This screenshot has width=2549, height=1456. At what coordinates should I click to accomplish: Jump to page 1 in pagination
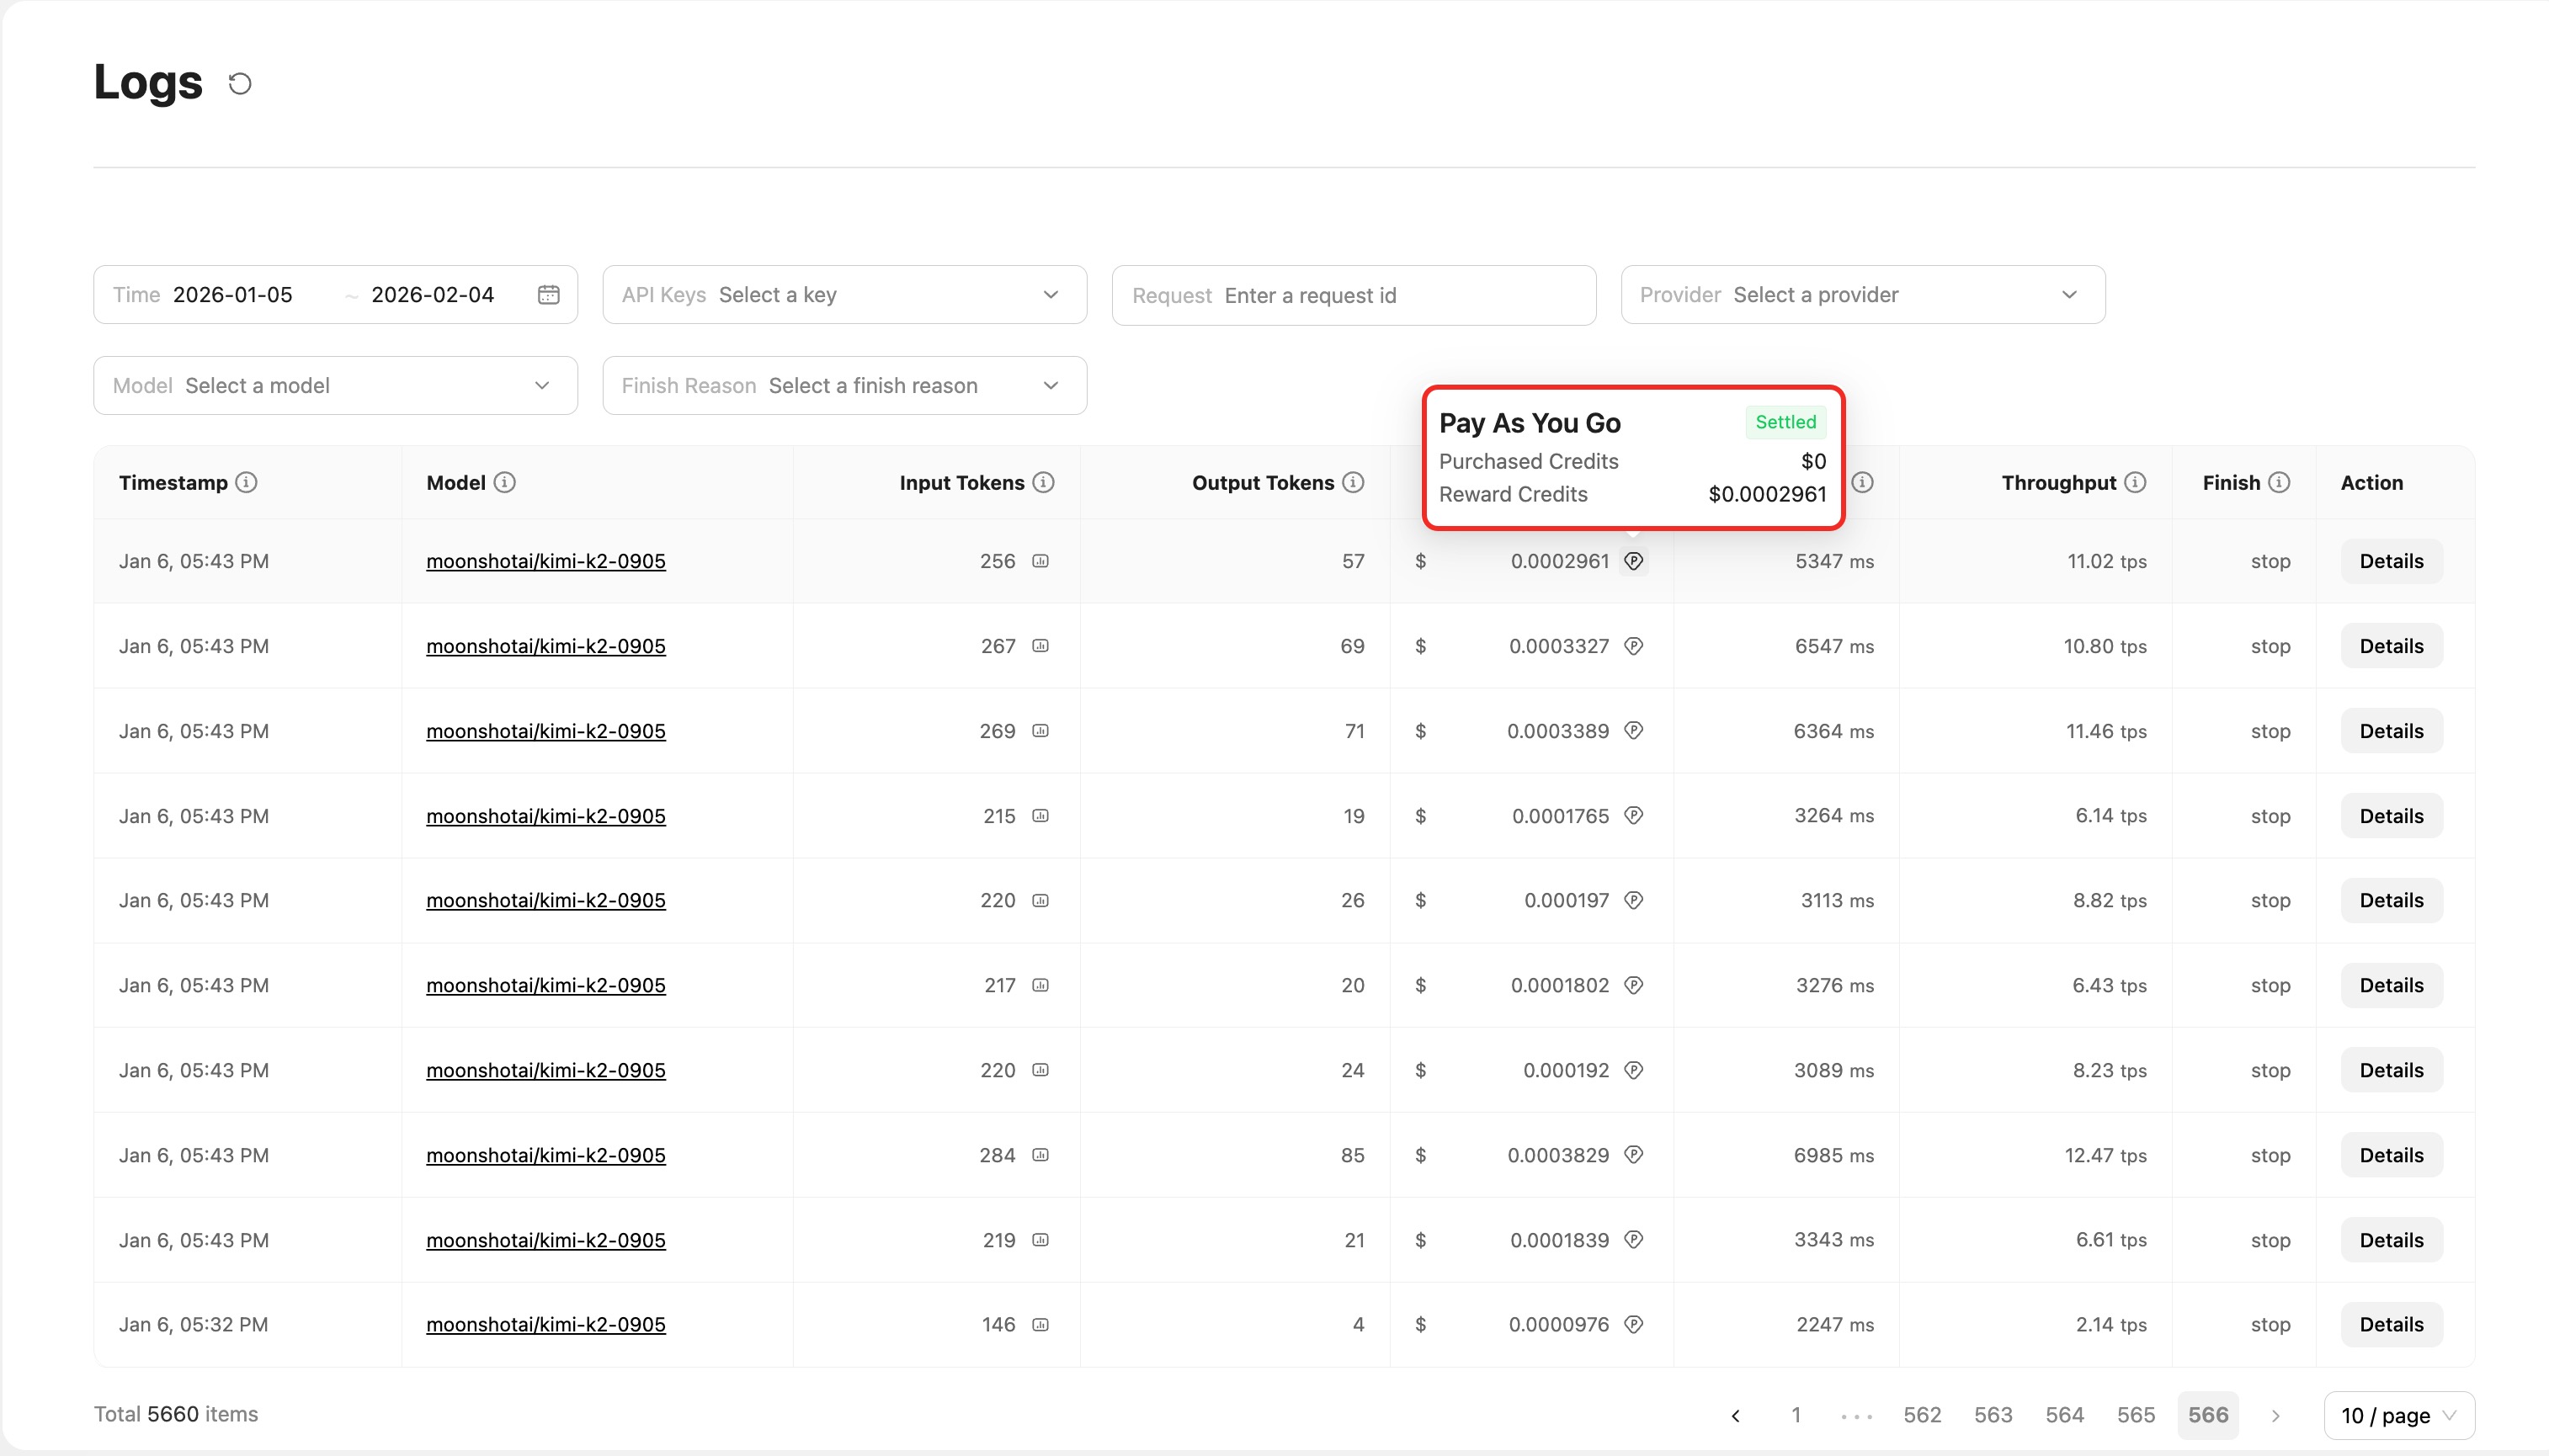1796,1415
